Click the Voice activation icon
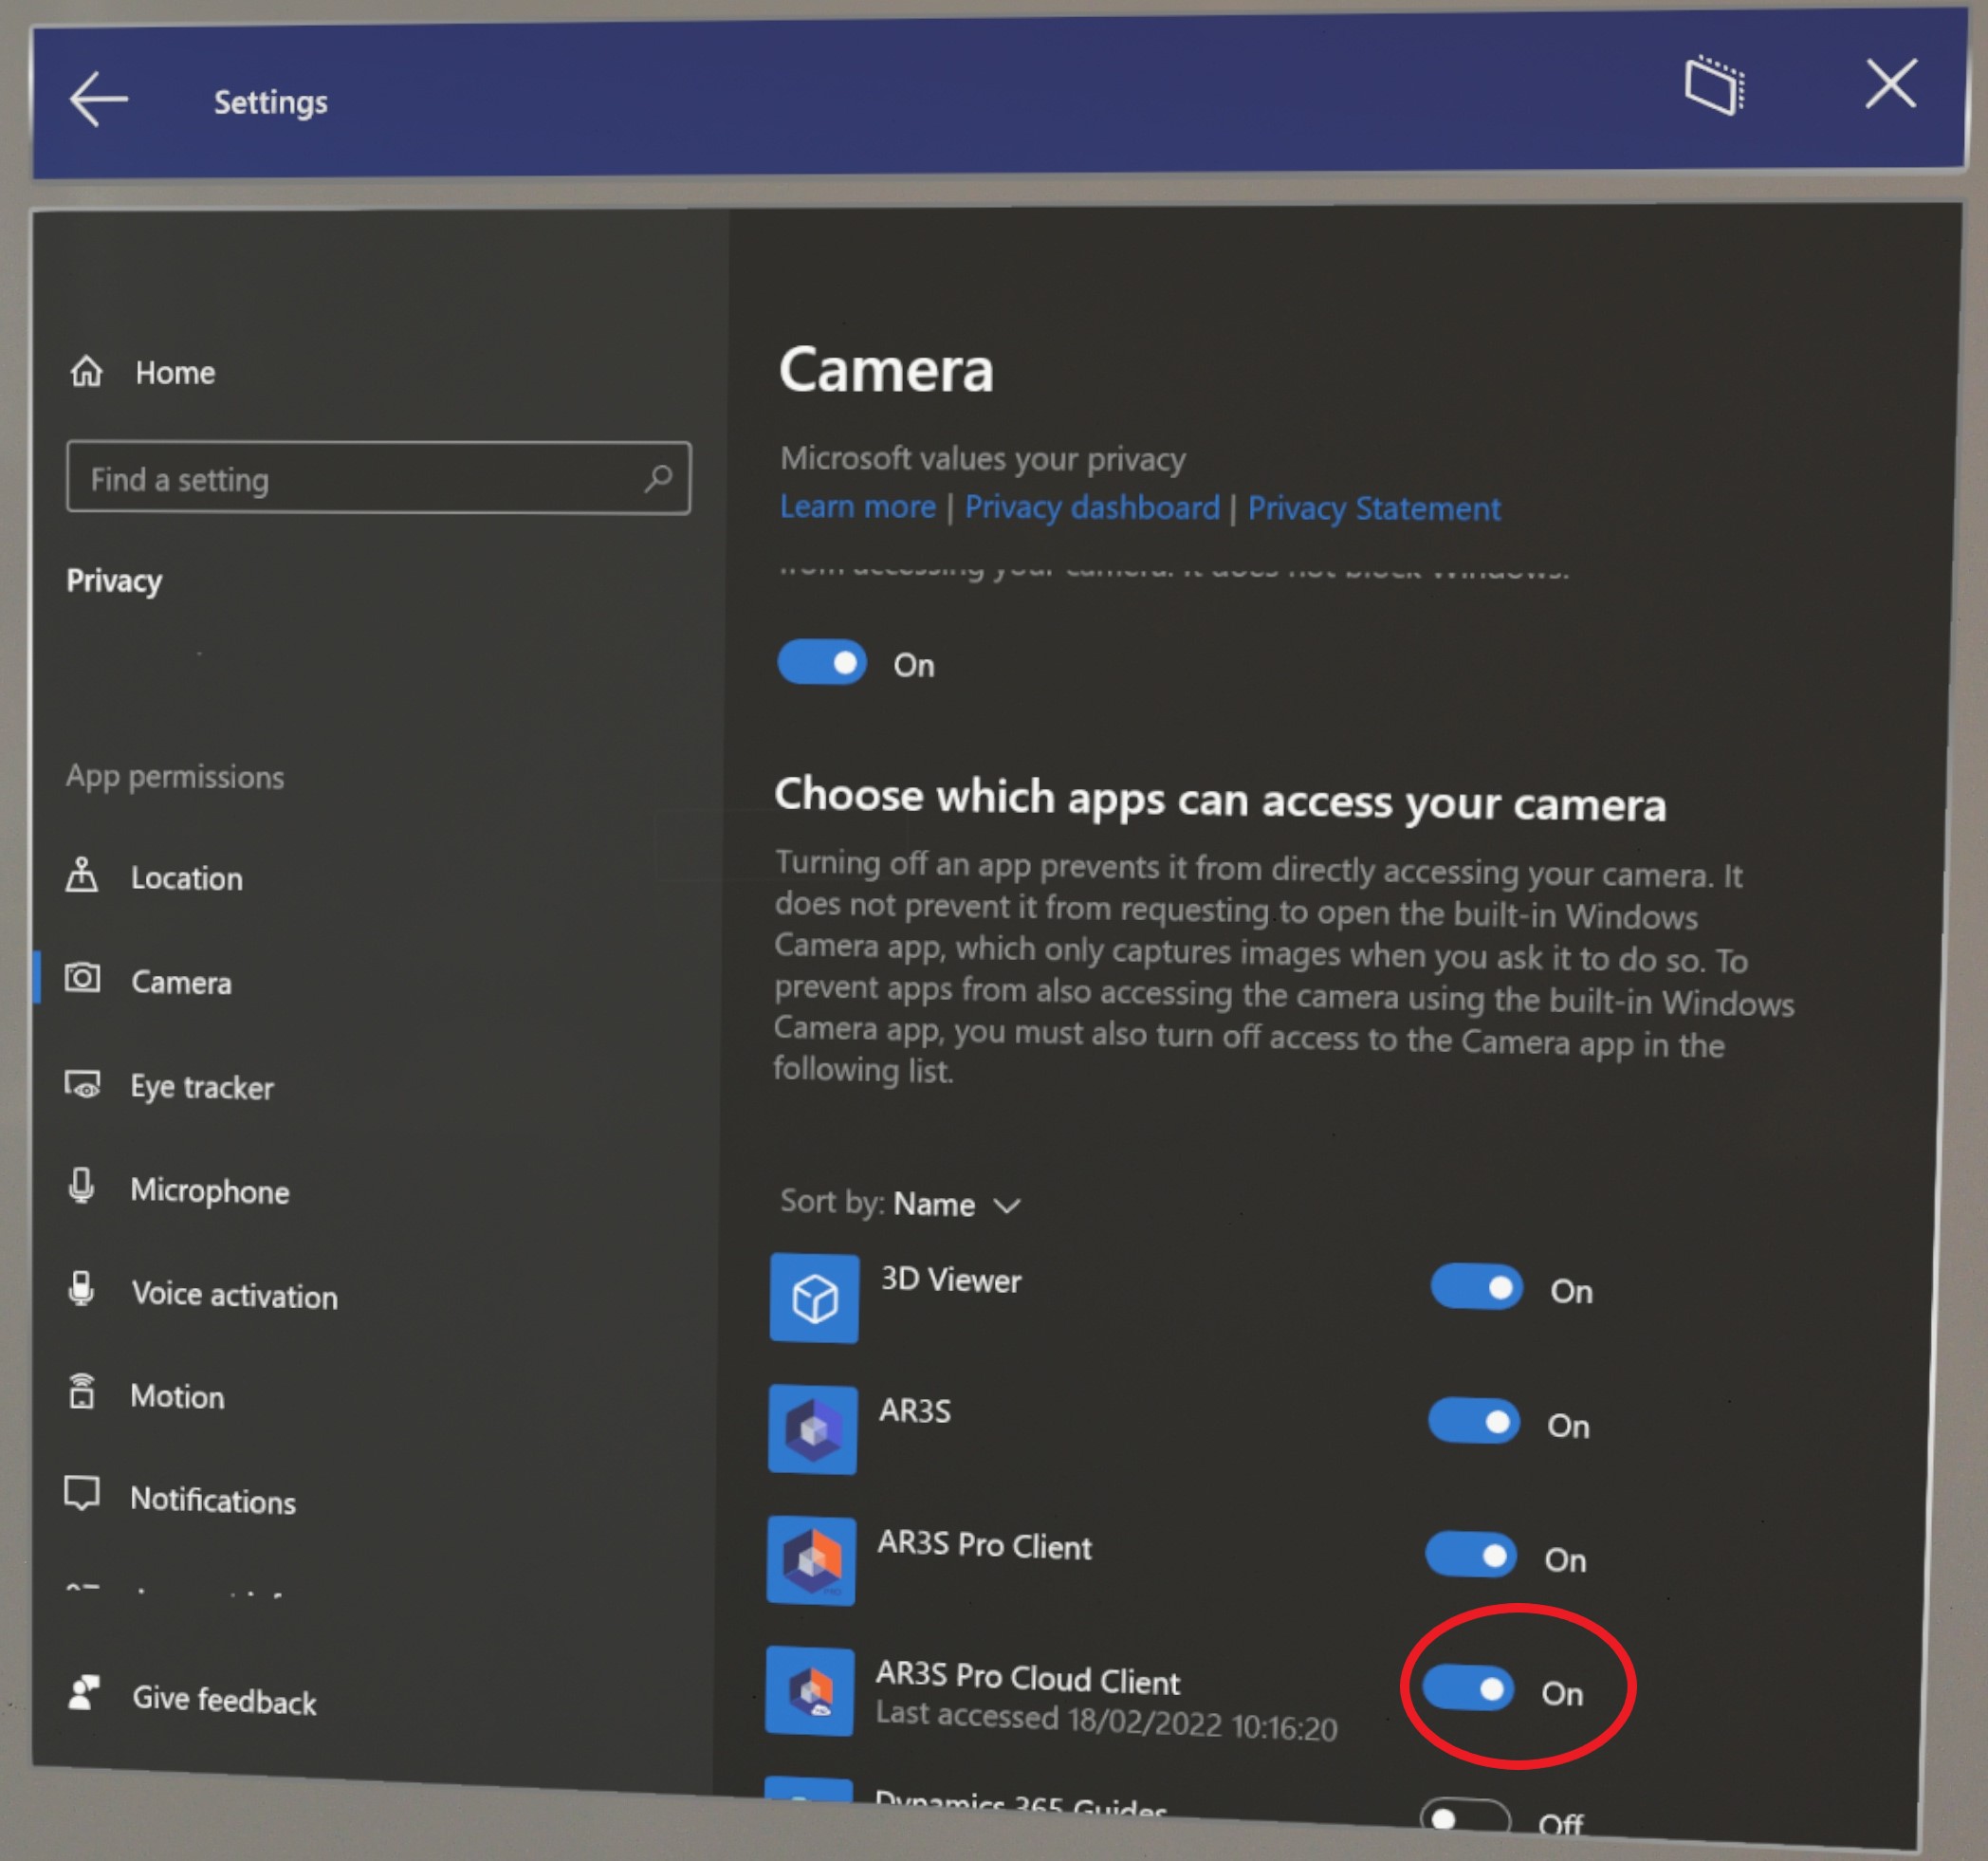The width and height of the screenshot is (1988, 1861). point(82,1290)
